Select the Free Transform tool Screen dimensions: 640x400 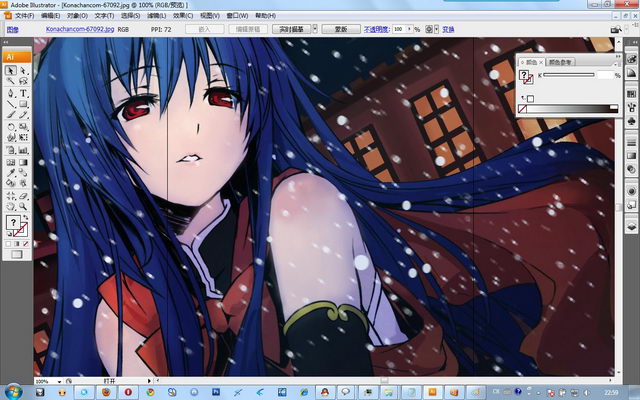[23, 137]
